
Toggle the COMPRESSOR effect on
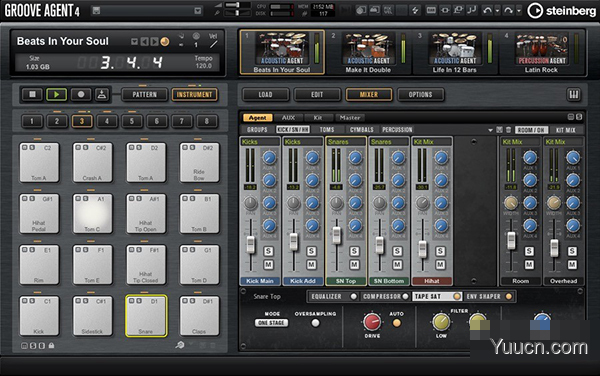(x=405, y=296)
